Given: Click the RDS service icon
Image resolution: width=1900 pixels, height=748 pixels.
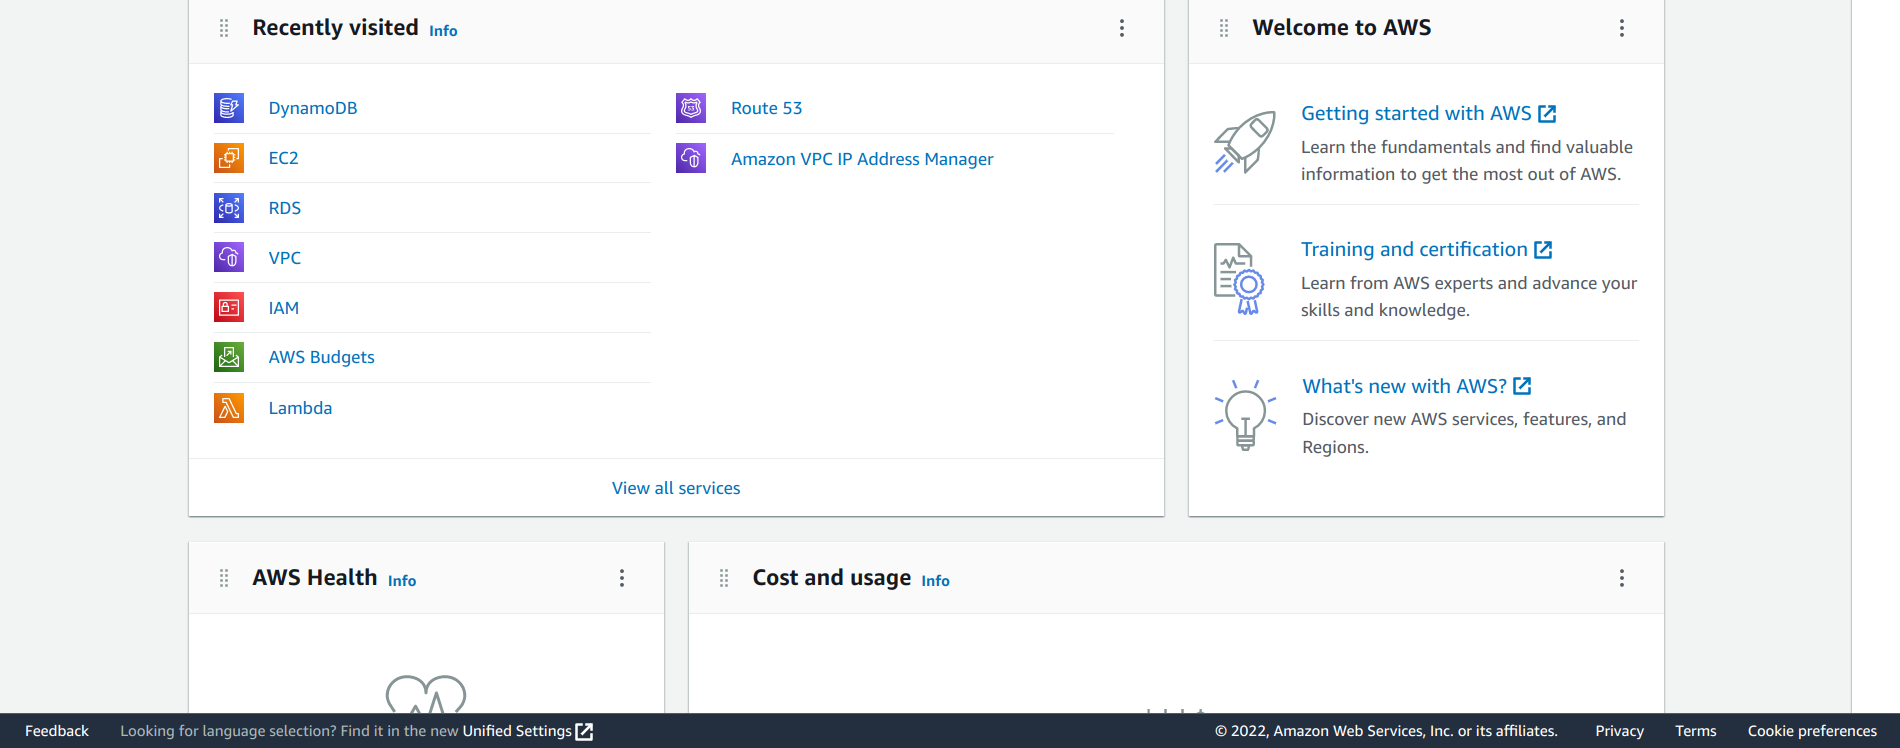Looking at the screenshot, I should tap(229, 208).
